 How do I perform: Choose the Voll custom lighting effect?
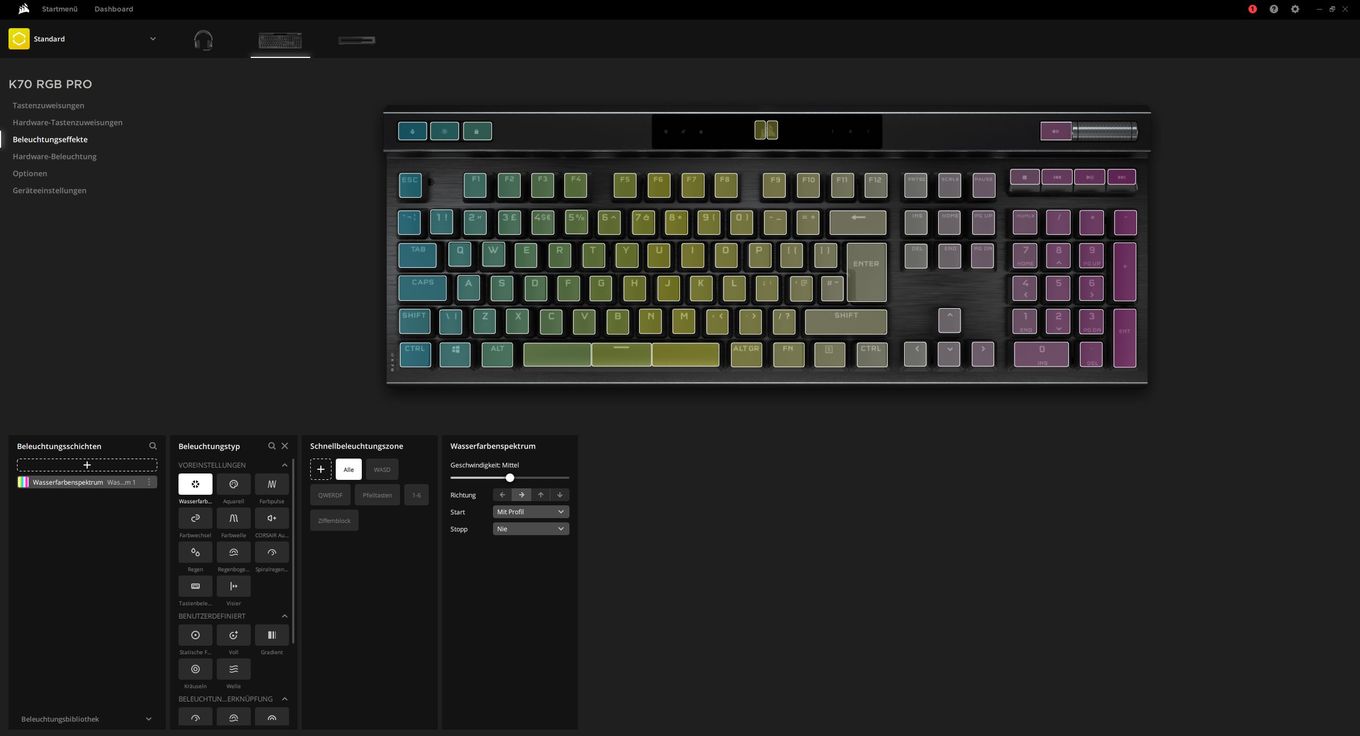click(x=233, y=635)
